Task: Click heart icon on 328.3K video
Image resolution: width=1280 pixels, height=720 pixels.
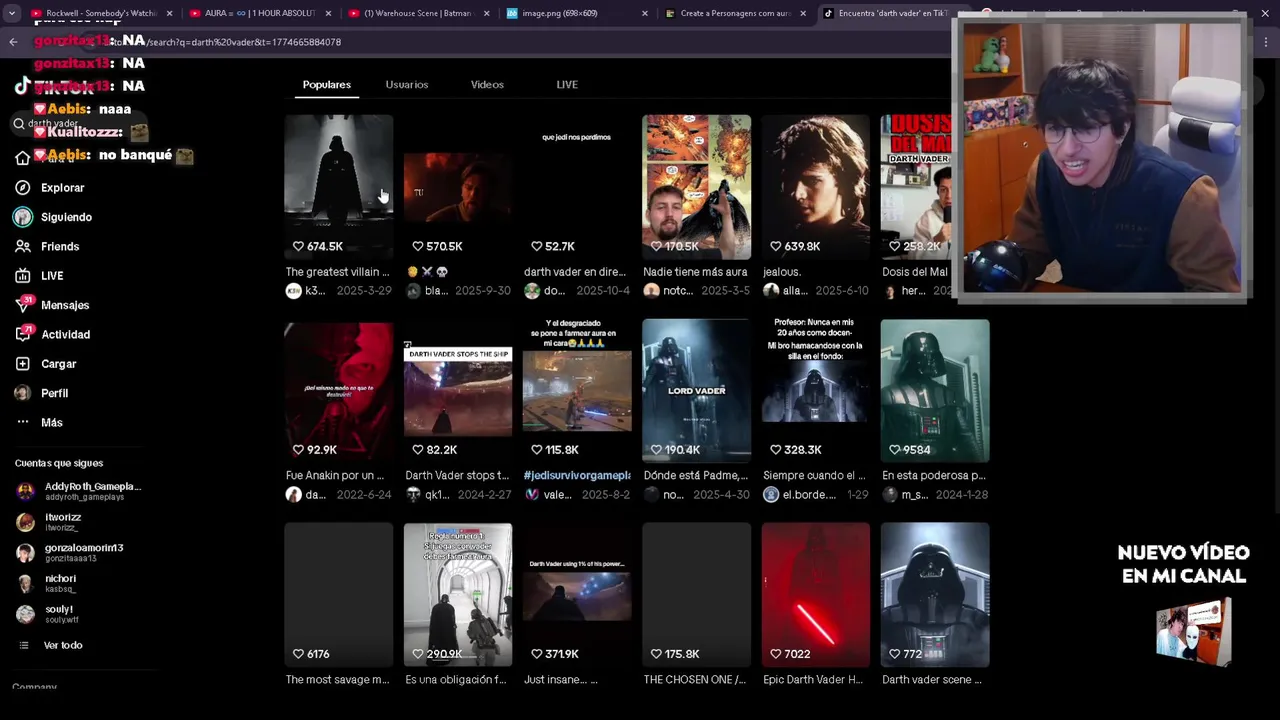Action: pyautogui.click(x=775, y=450)
